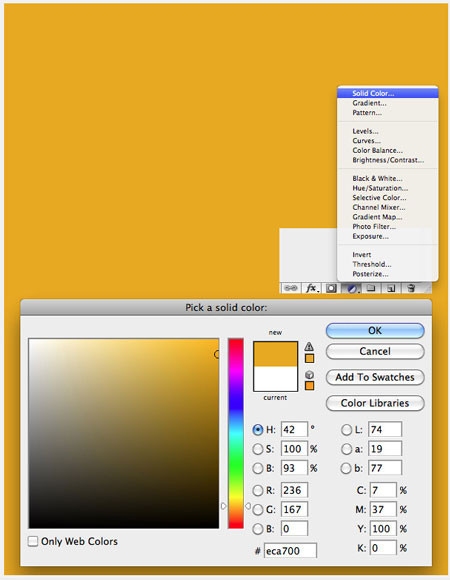The height and width of the screenshot is (580, 450).
Task: Choose Brightness/Contrast... menu entry
Action: [388, 160]
